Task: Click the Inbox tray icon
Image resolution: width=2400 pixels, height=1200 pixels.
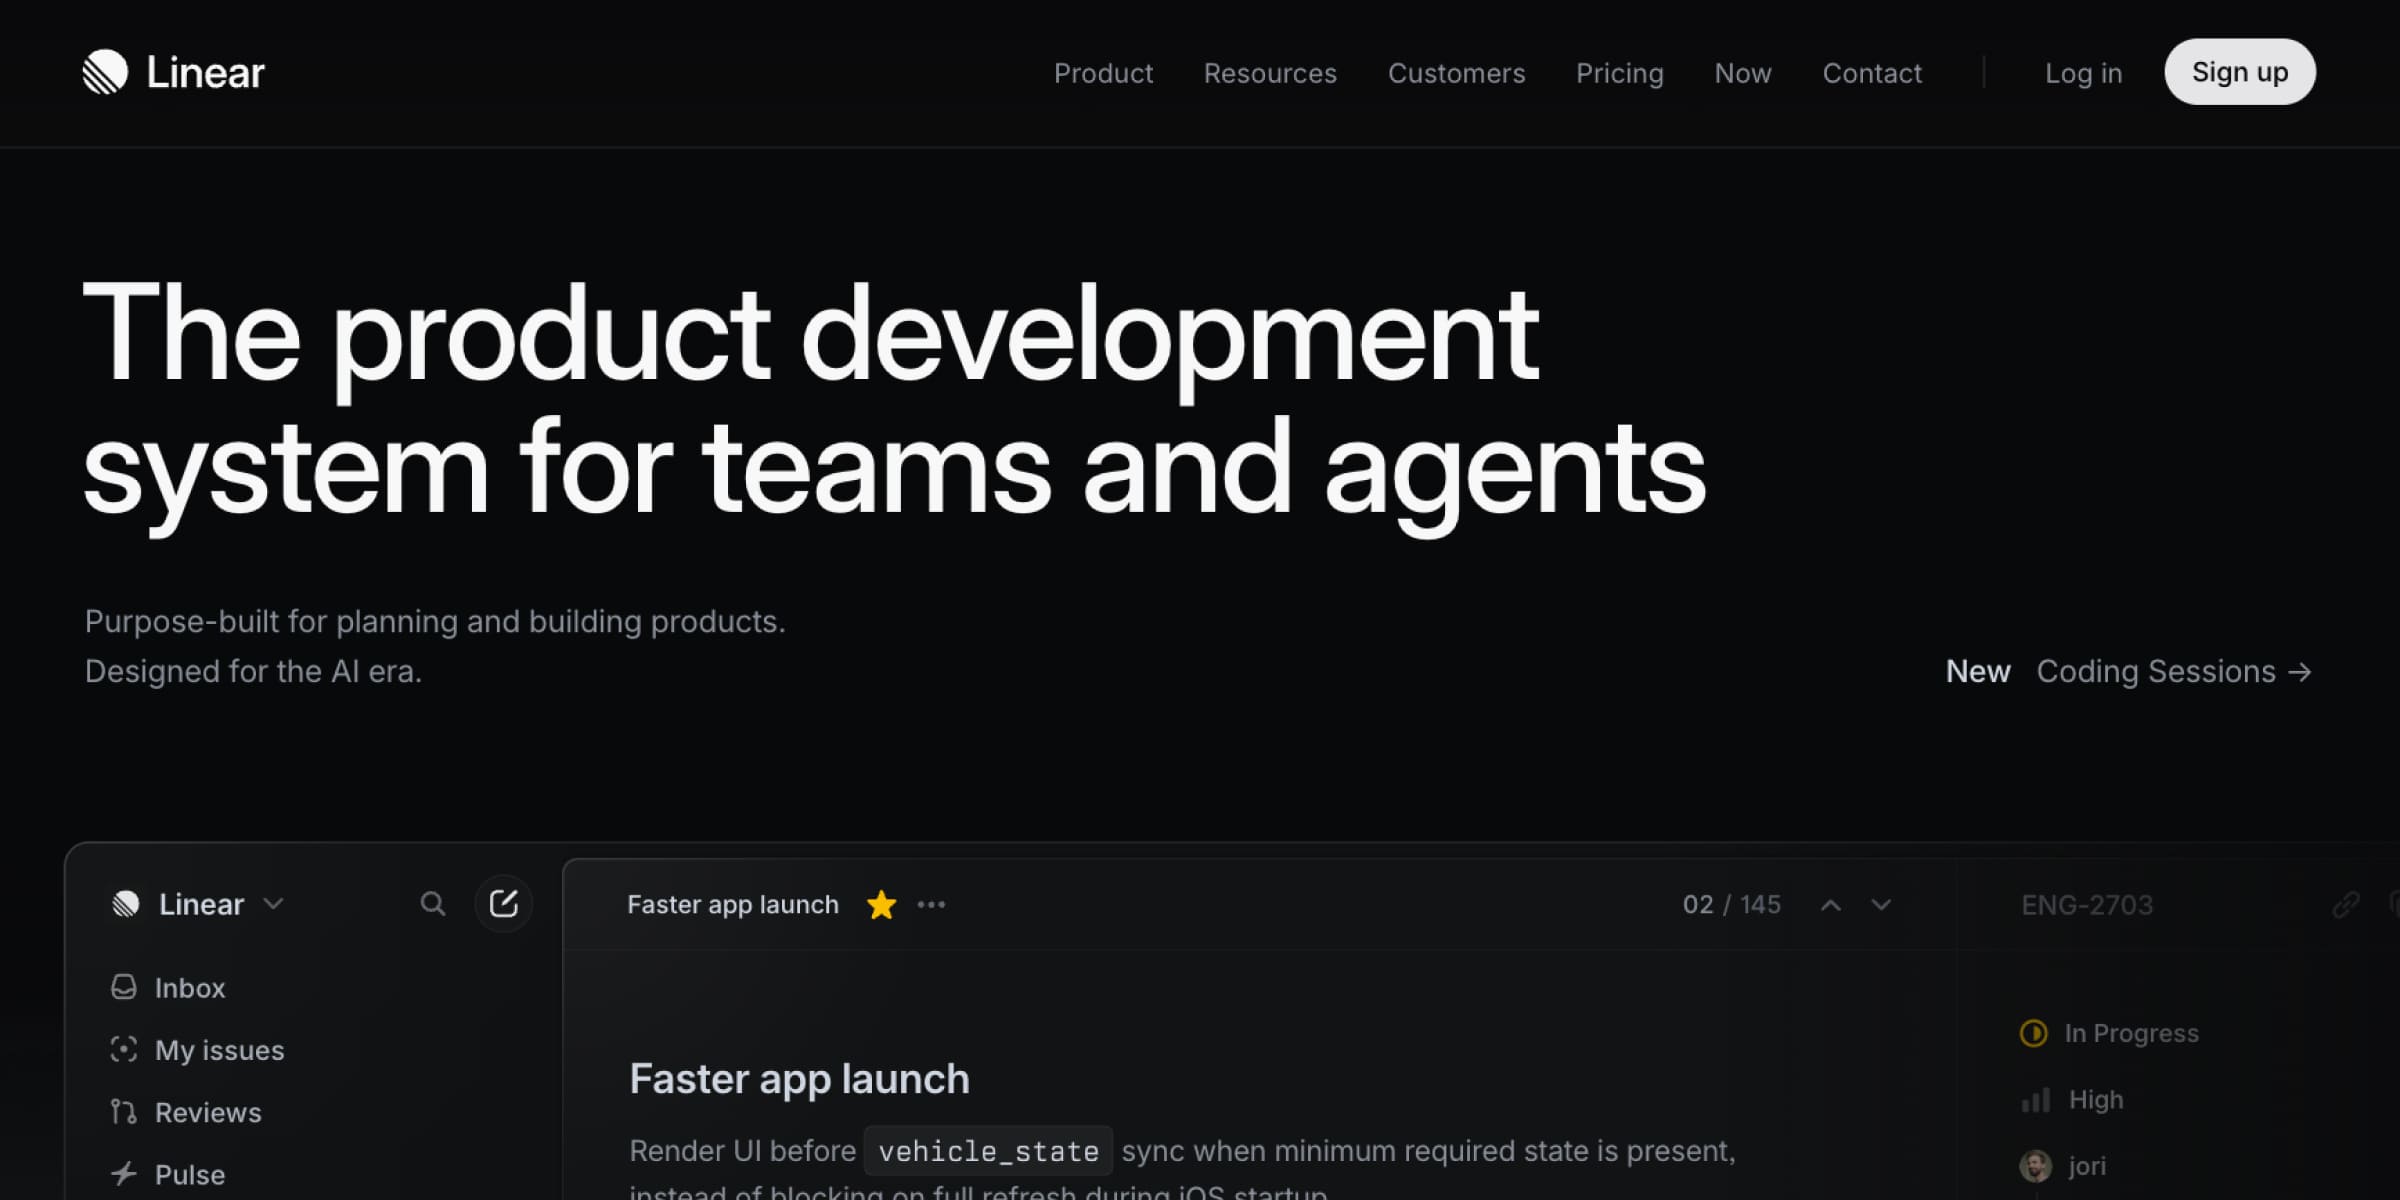Action: click(124, 987)
